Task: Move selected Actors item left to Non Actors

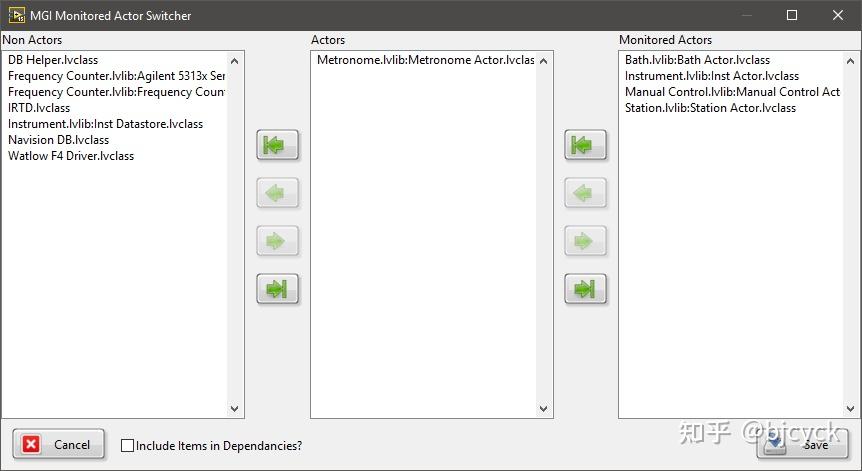Action: pyautogui.click(x=278, y=193)
